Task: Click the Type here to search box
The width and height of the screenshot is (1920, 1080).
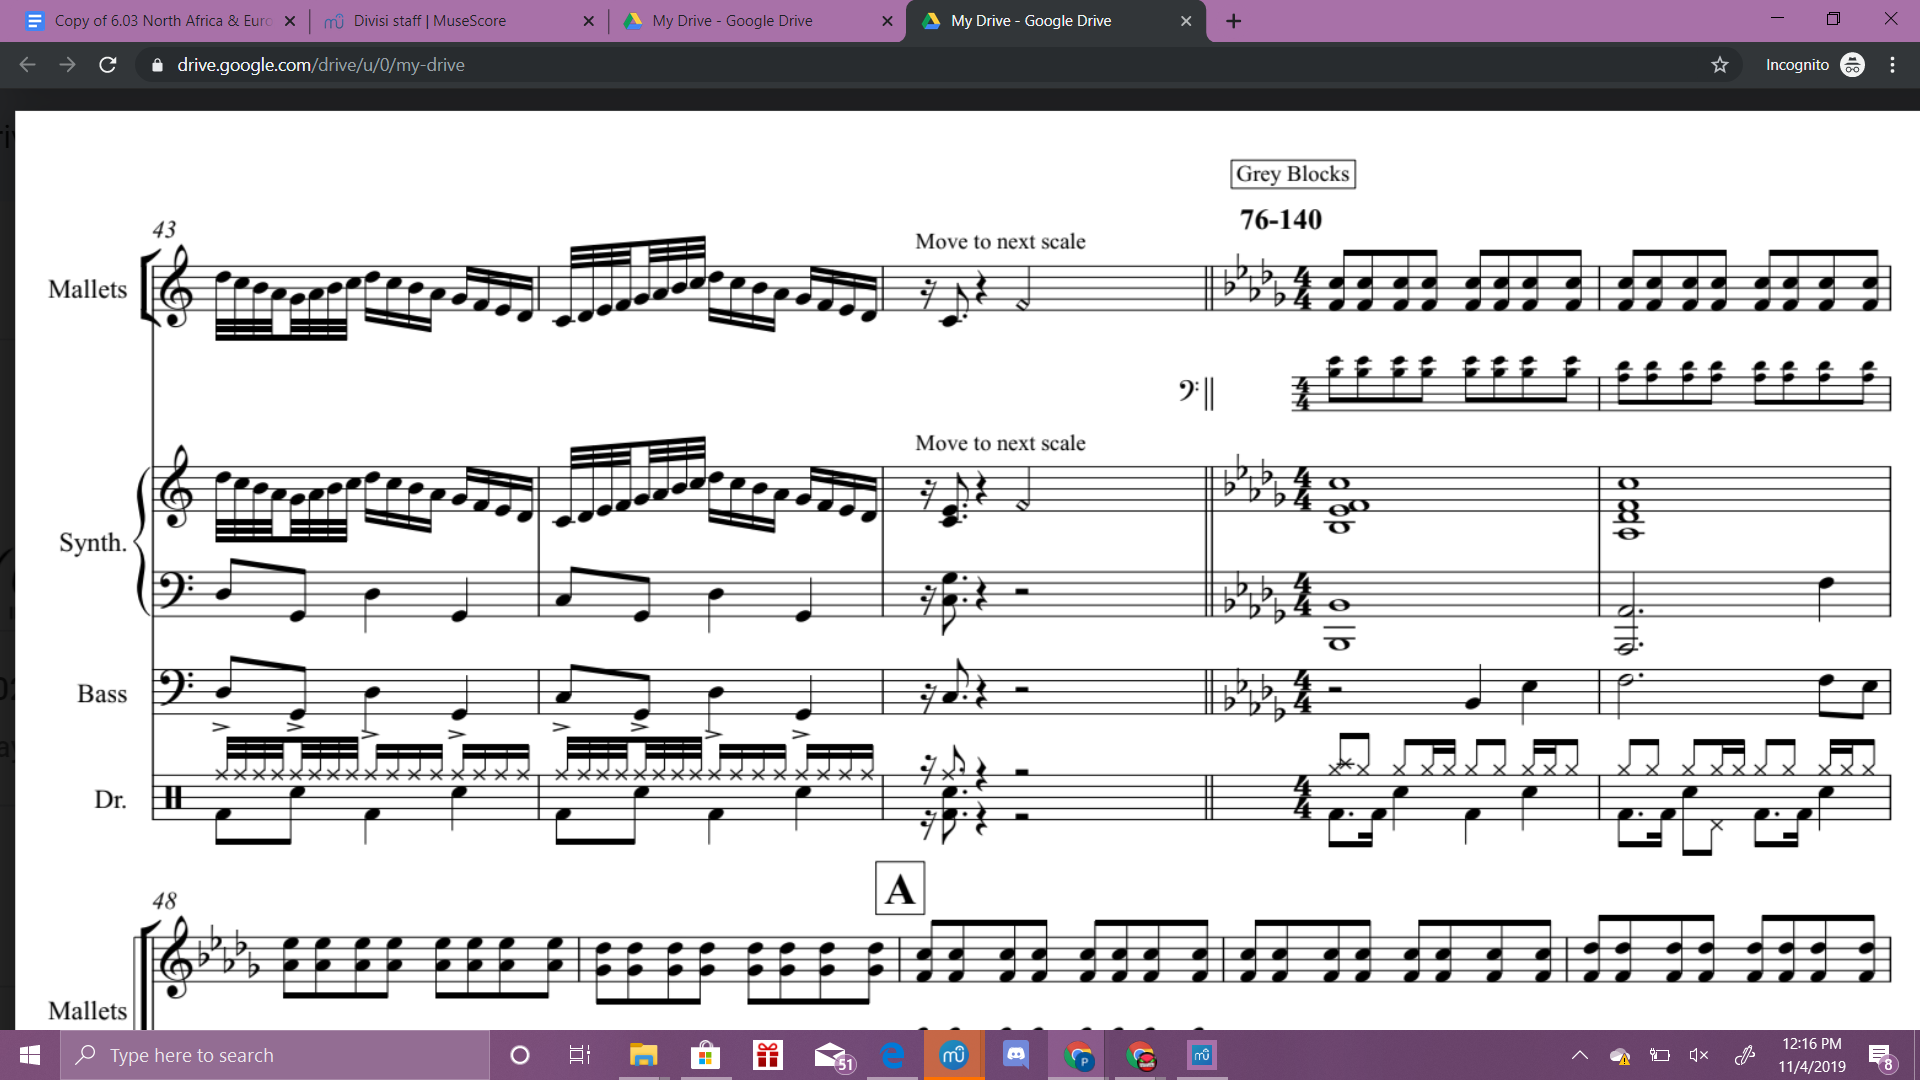Action: click(x=275, y=1055)
